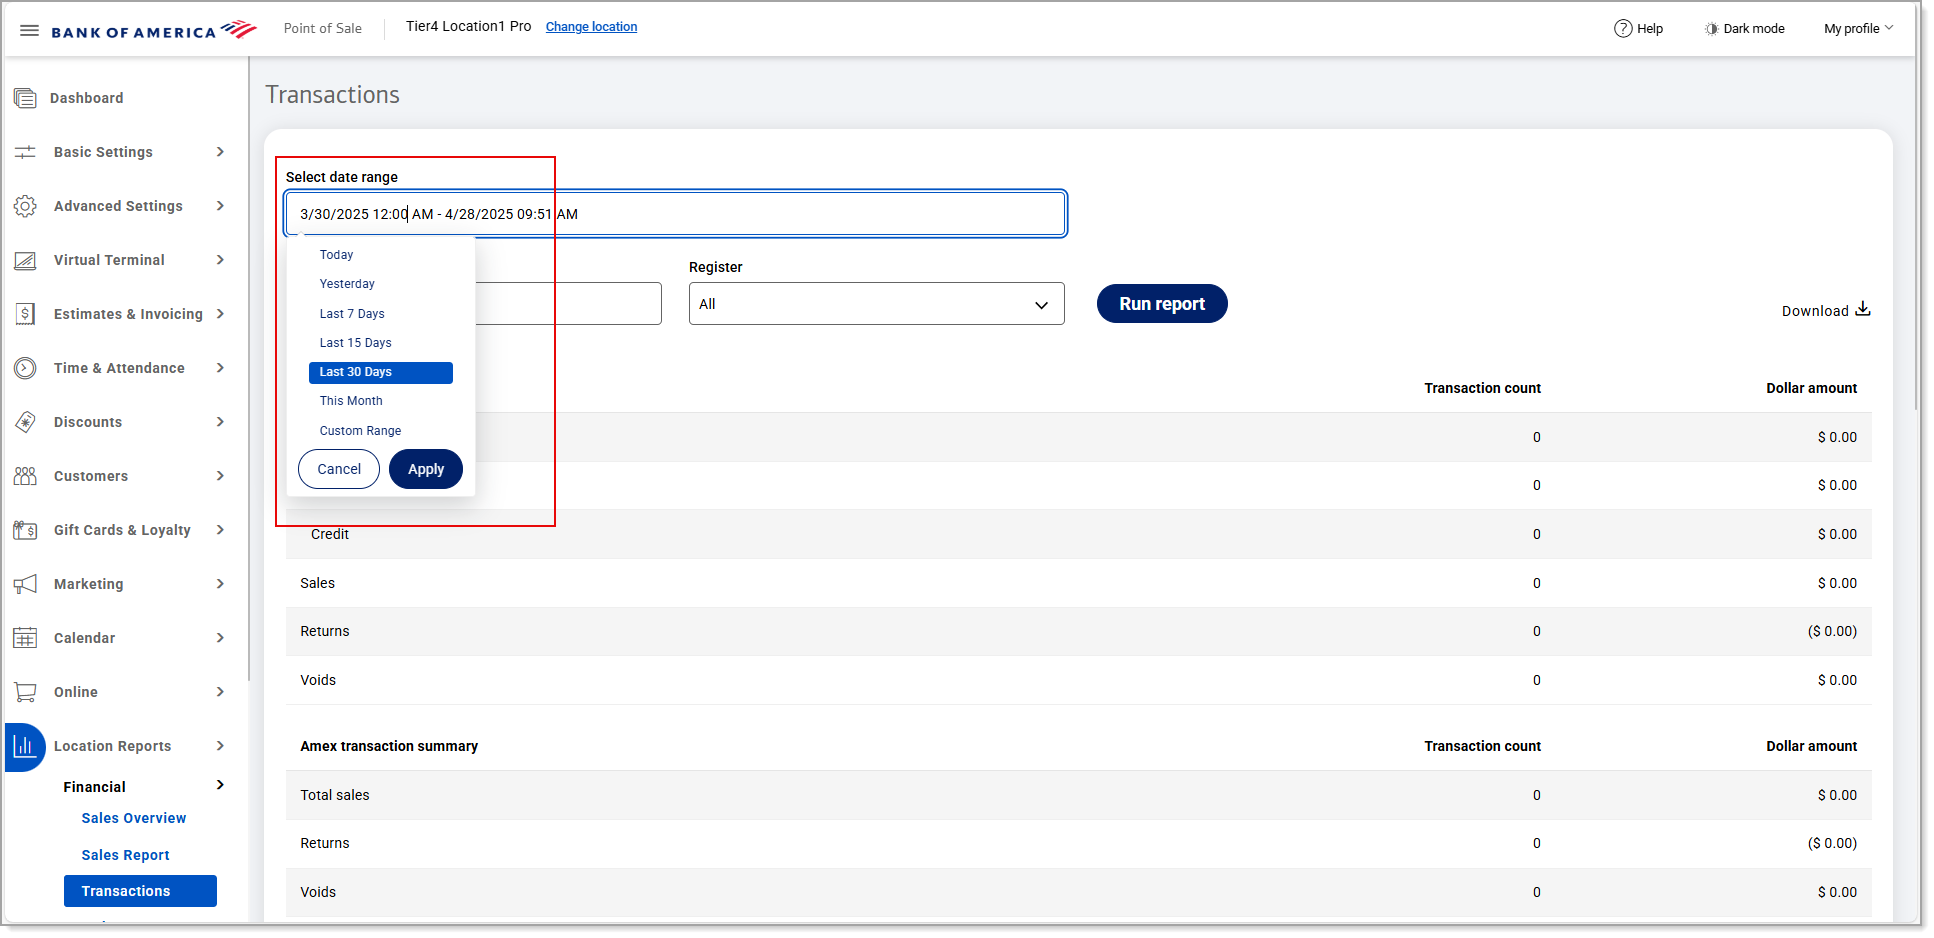Click the Time & Attendance clock icon
1934x938 pixels.
25,368
